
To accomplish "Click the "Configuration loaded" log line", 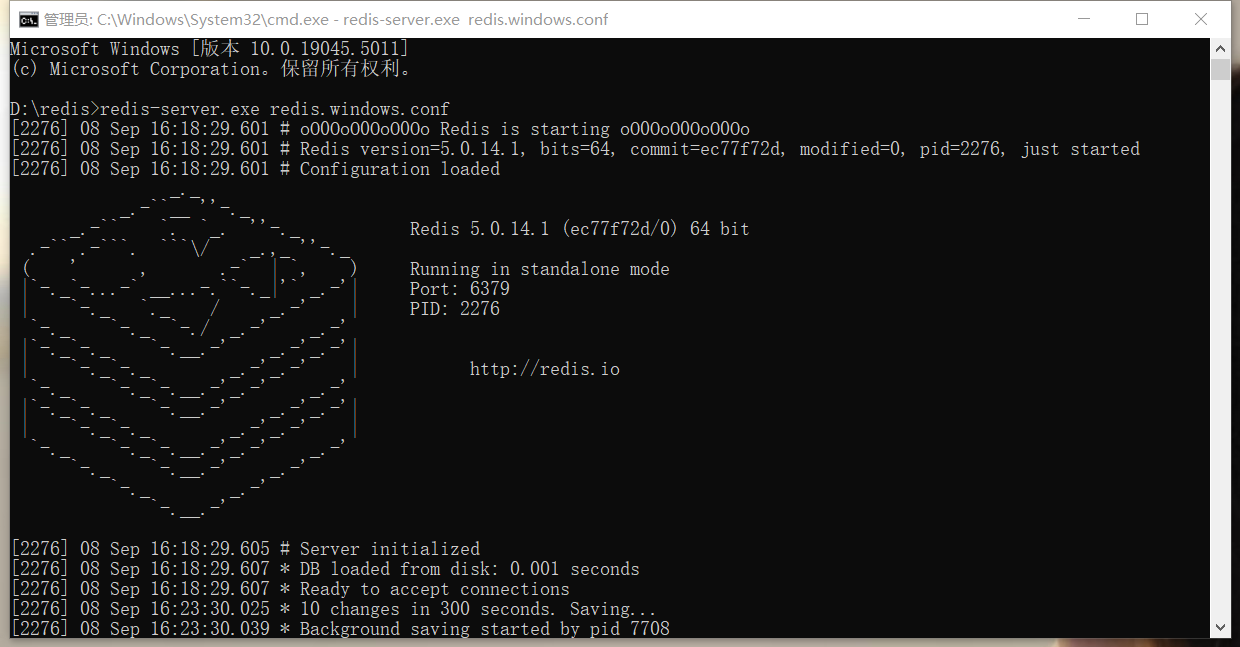I will pyautogui.click(x=399, y=169).
